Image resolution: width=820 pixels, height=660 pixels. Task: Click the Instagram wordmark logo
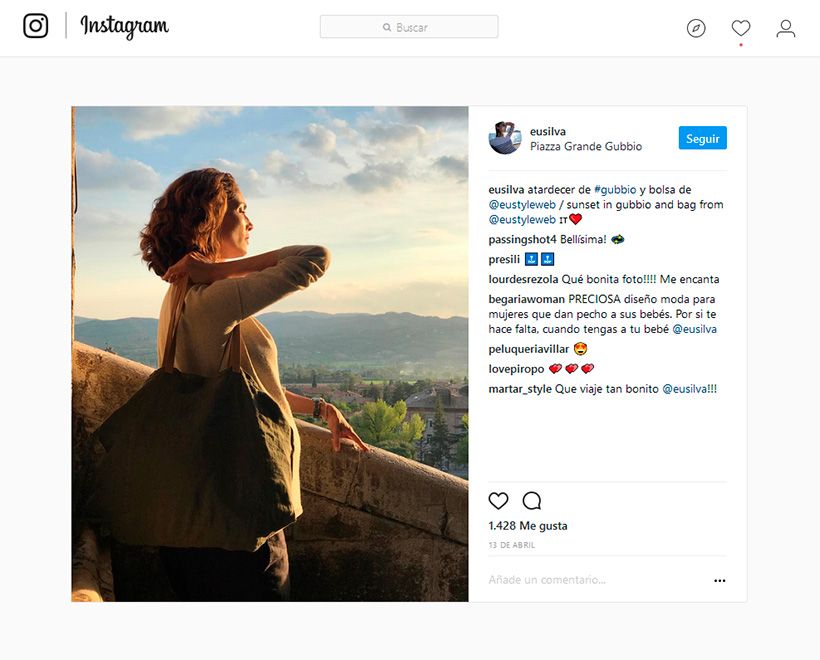[x=124, y=26]
